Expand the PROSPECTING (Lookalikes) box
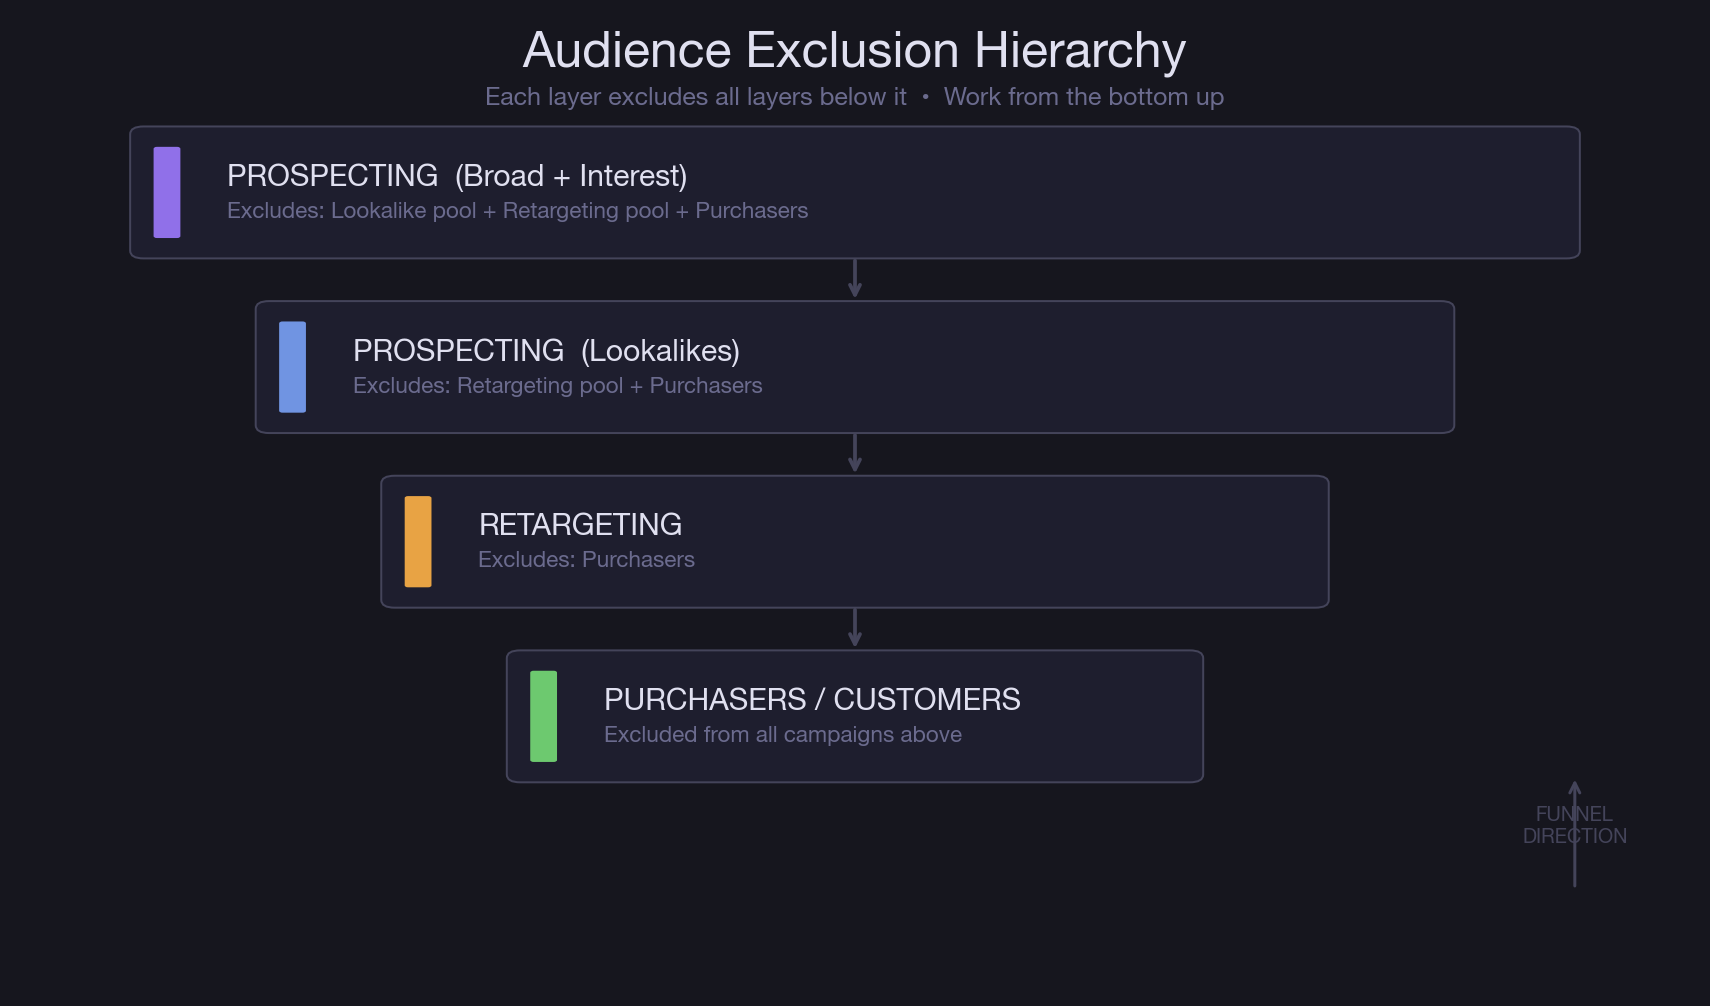This screenshot has height=1006, width=1710. coord(855,367)
